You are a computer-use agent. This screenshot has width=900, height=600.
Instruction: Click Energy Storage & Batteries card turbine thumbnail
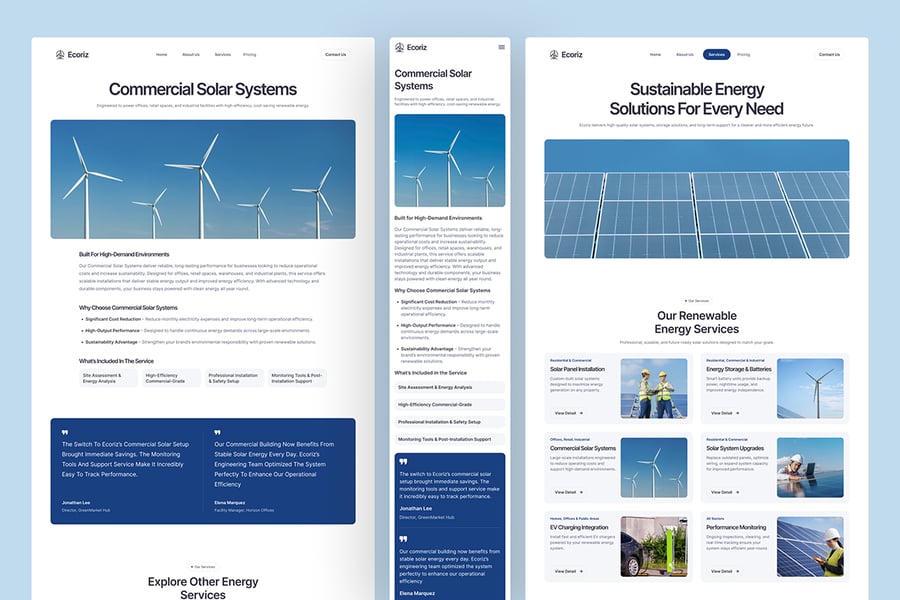810,388
